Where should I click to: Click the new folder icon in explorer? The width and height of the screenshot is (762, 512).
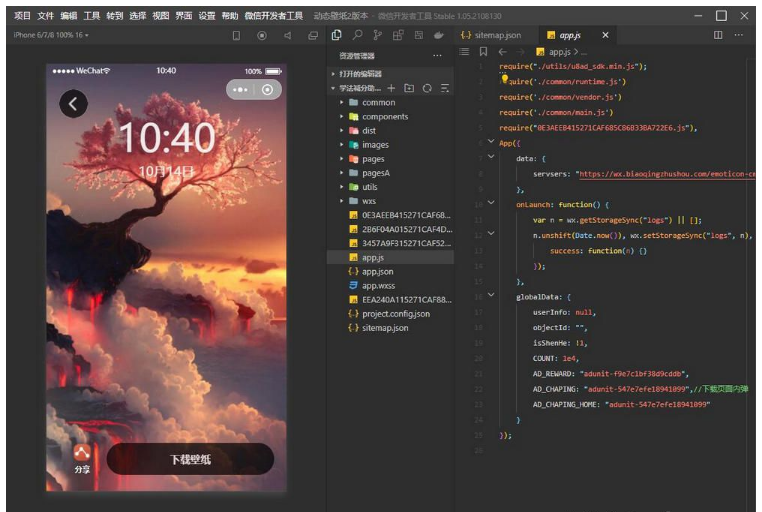(409, 88)
